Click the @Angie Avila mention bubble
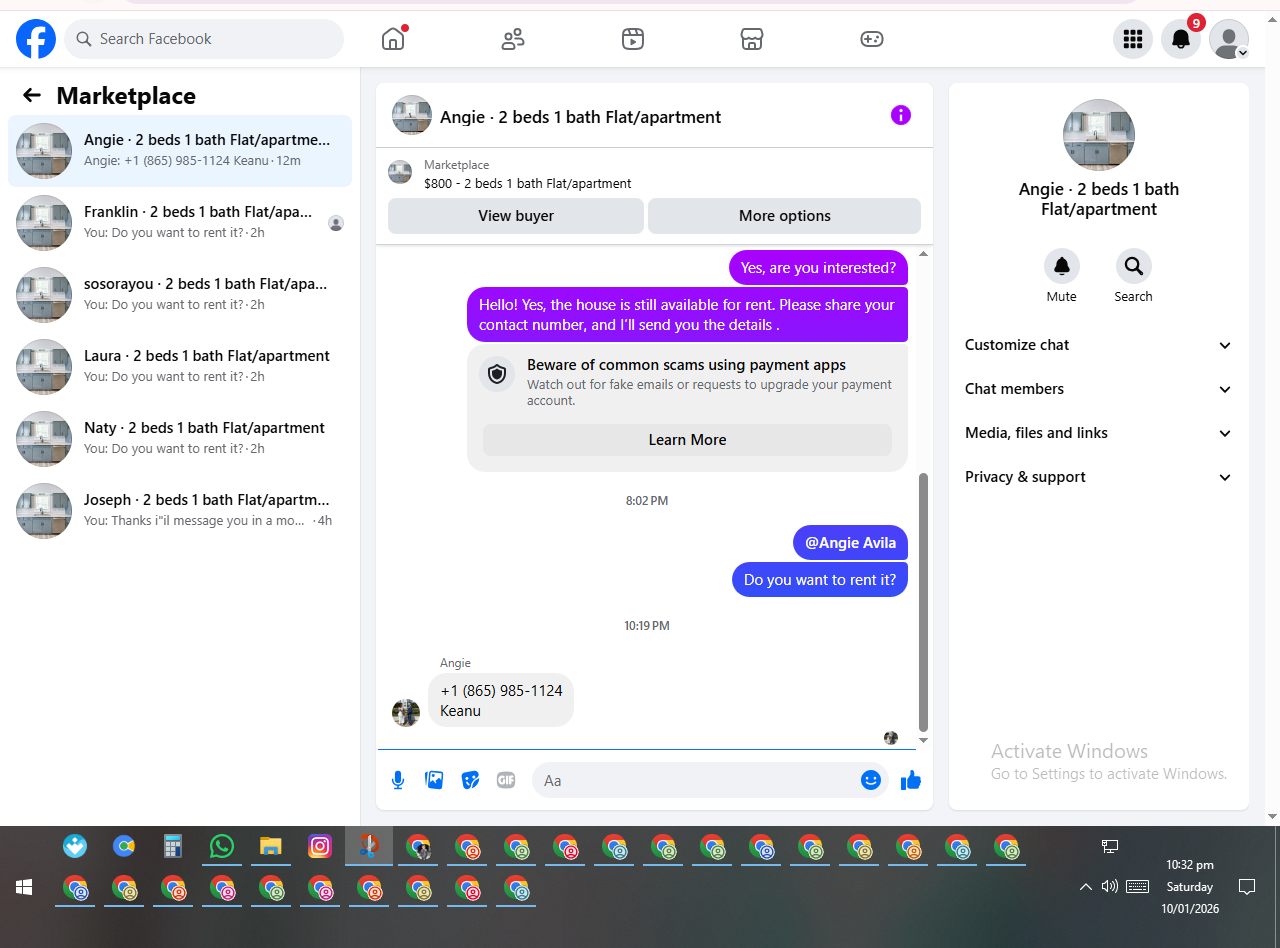This screenshot has height=948, width=1280. 850,543
